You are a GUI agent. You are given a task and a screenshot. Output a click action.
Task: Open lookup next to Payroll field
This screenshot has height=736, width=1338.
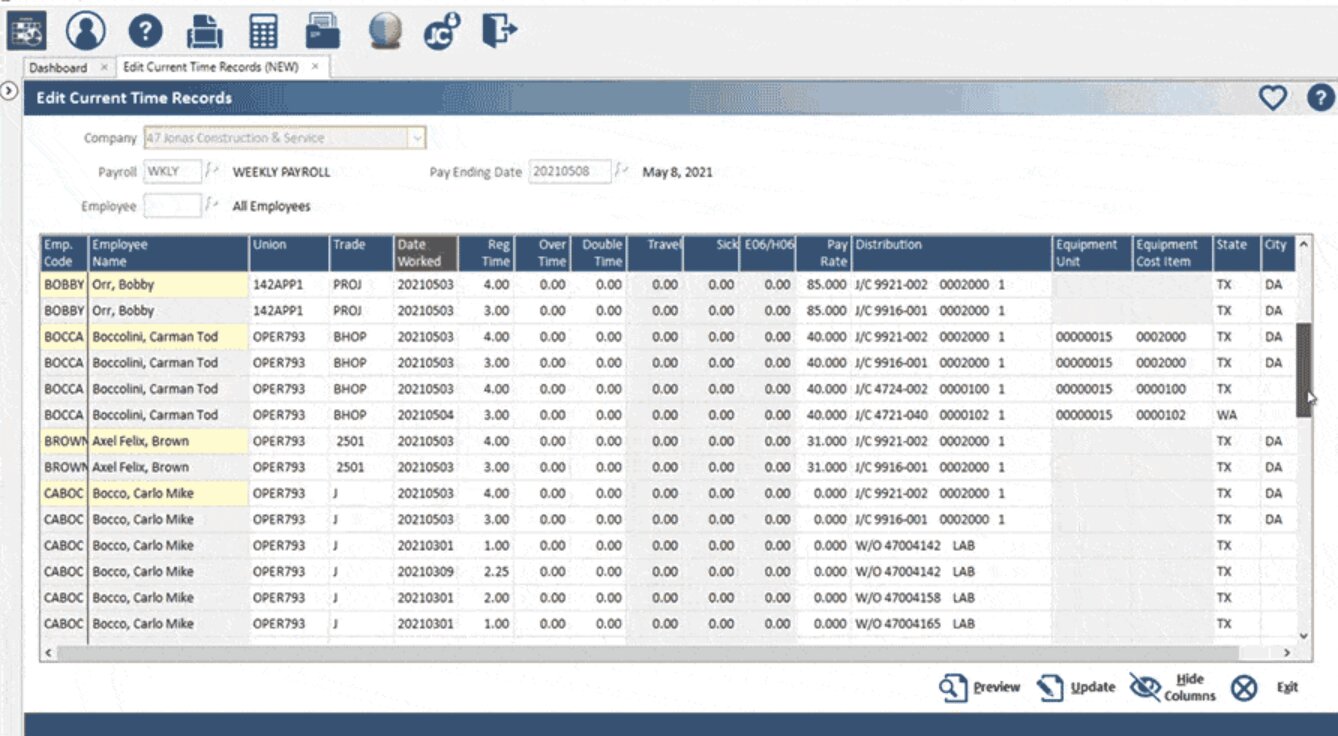(x=211, y=172)
